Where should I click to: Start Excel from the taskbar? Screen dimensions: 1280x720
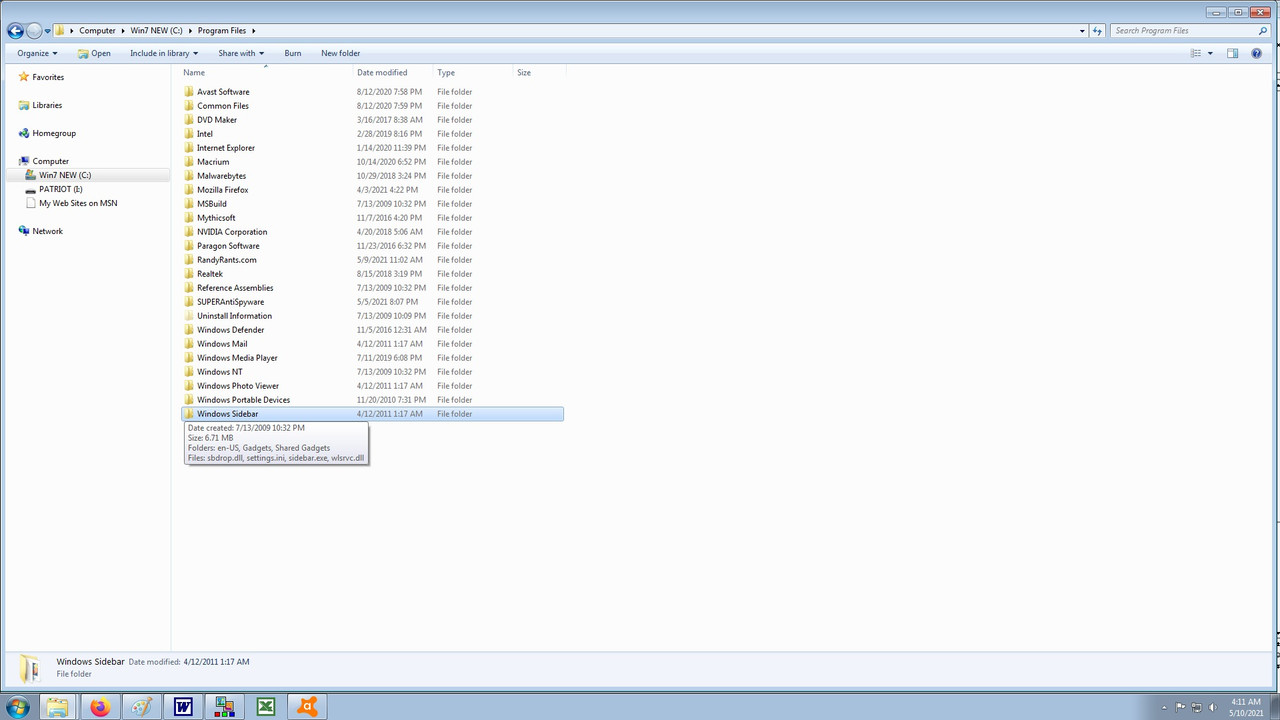[x=265, y=707]
